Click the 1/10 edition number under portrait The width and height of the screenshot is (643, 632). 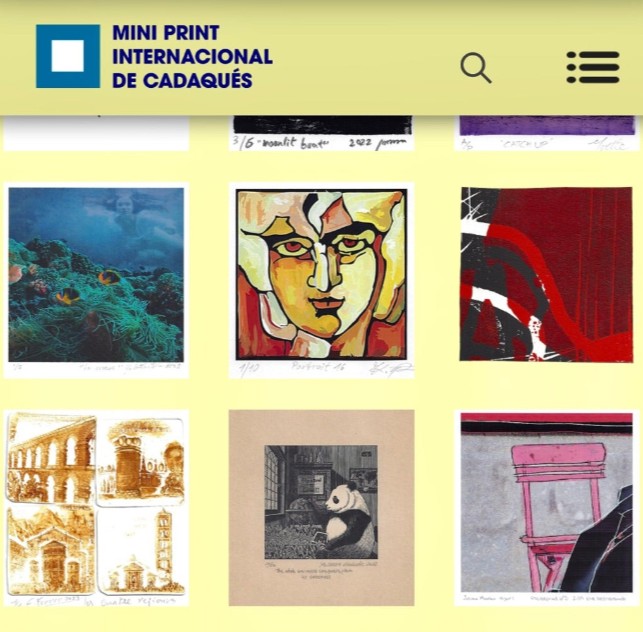click(x=249, y=370)
